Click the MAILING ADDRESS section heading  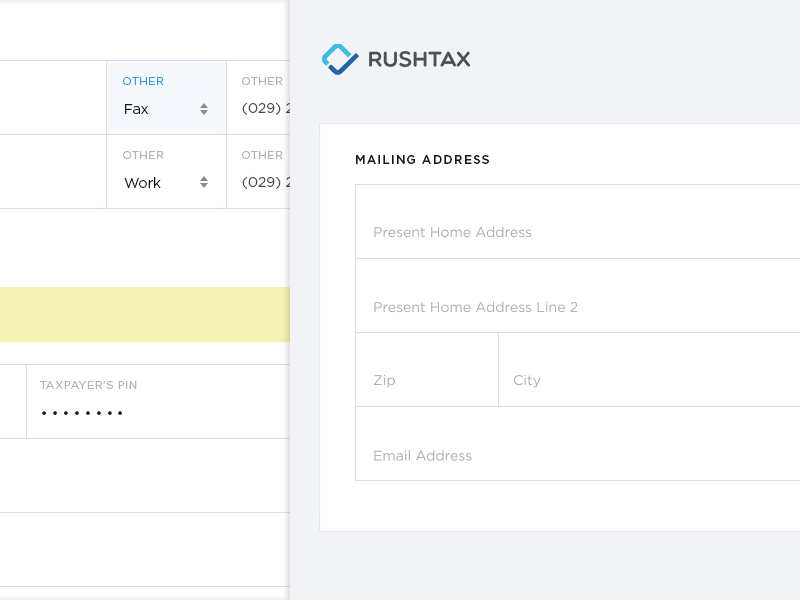point(424,159)
